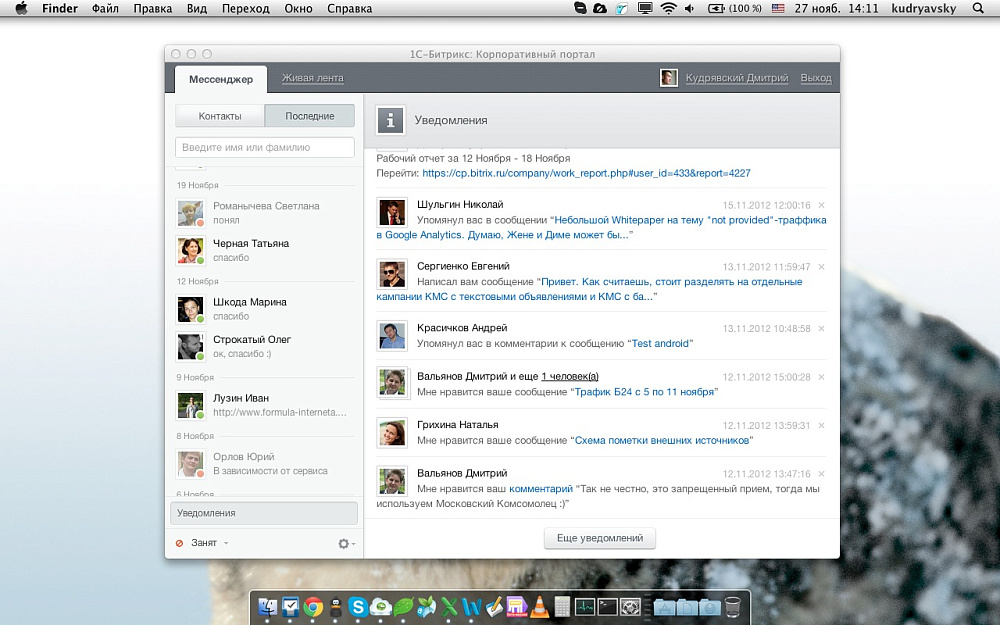Viewport: 1000px width, 625px height.
Task: Open the Живая лента tab
Action: coord(312,78)
